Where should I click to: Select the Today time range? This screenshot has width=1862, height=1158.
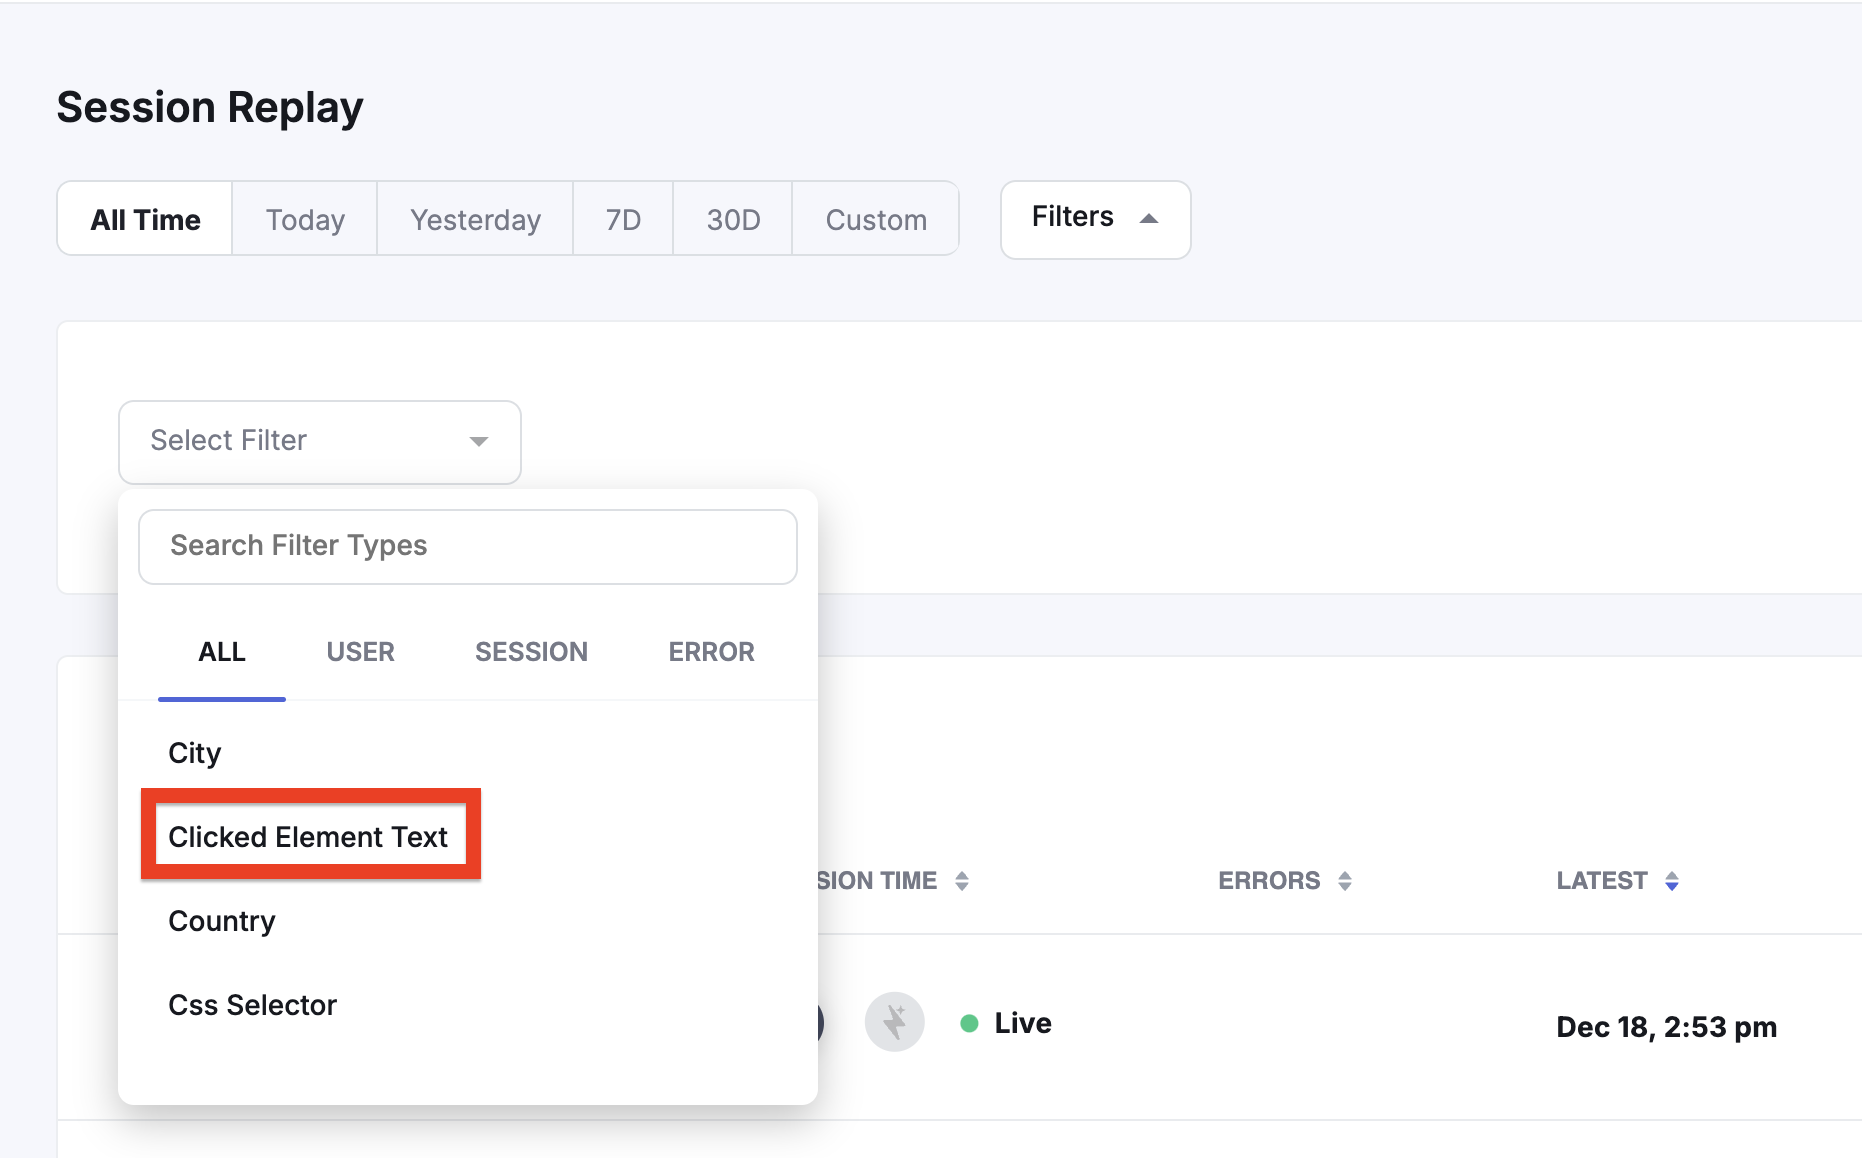click(x=305, y=219)
